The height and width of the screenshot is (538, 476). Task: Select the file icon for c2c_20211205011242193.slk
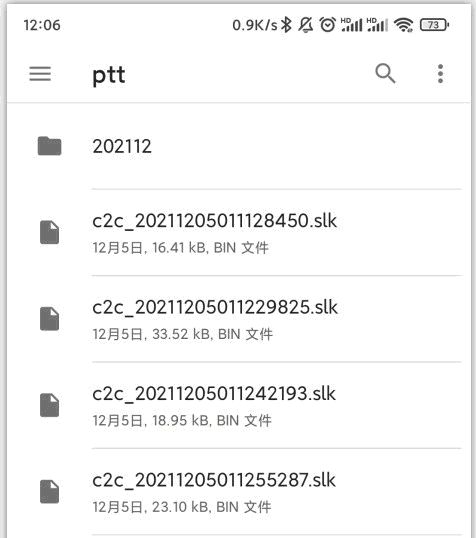pyautogui.click(x=49, y=405)
